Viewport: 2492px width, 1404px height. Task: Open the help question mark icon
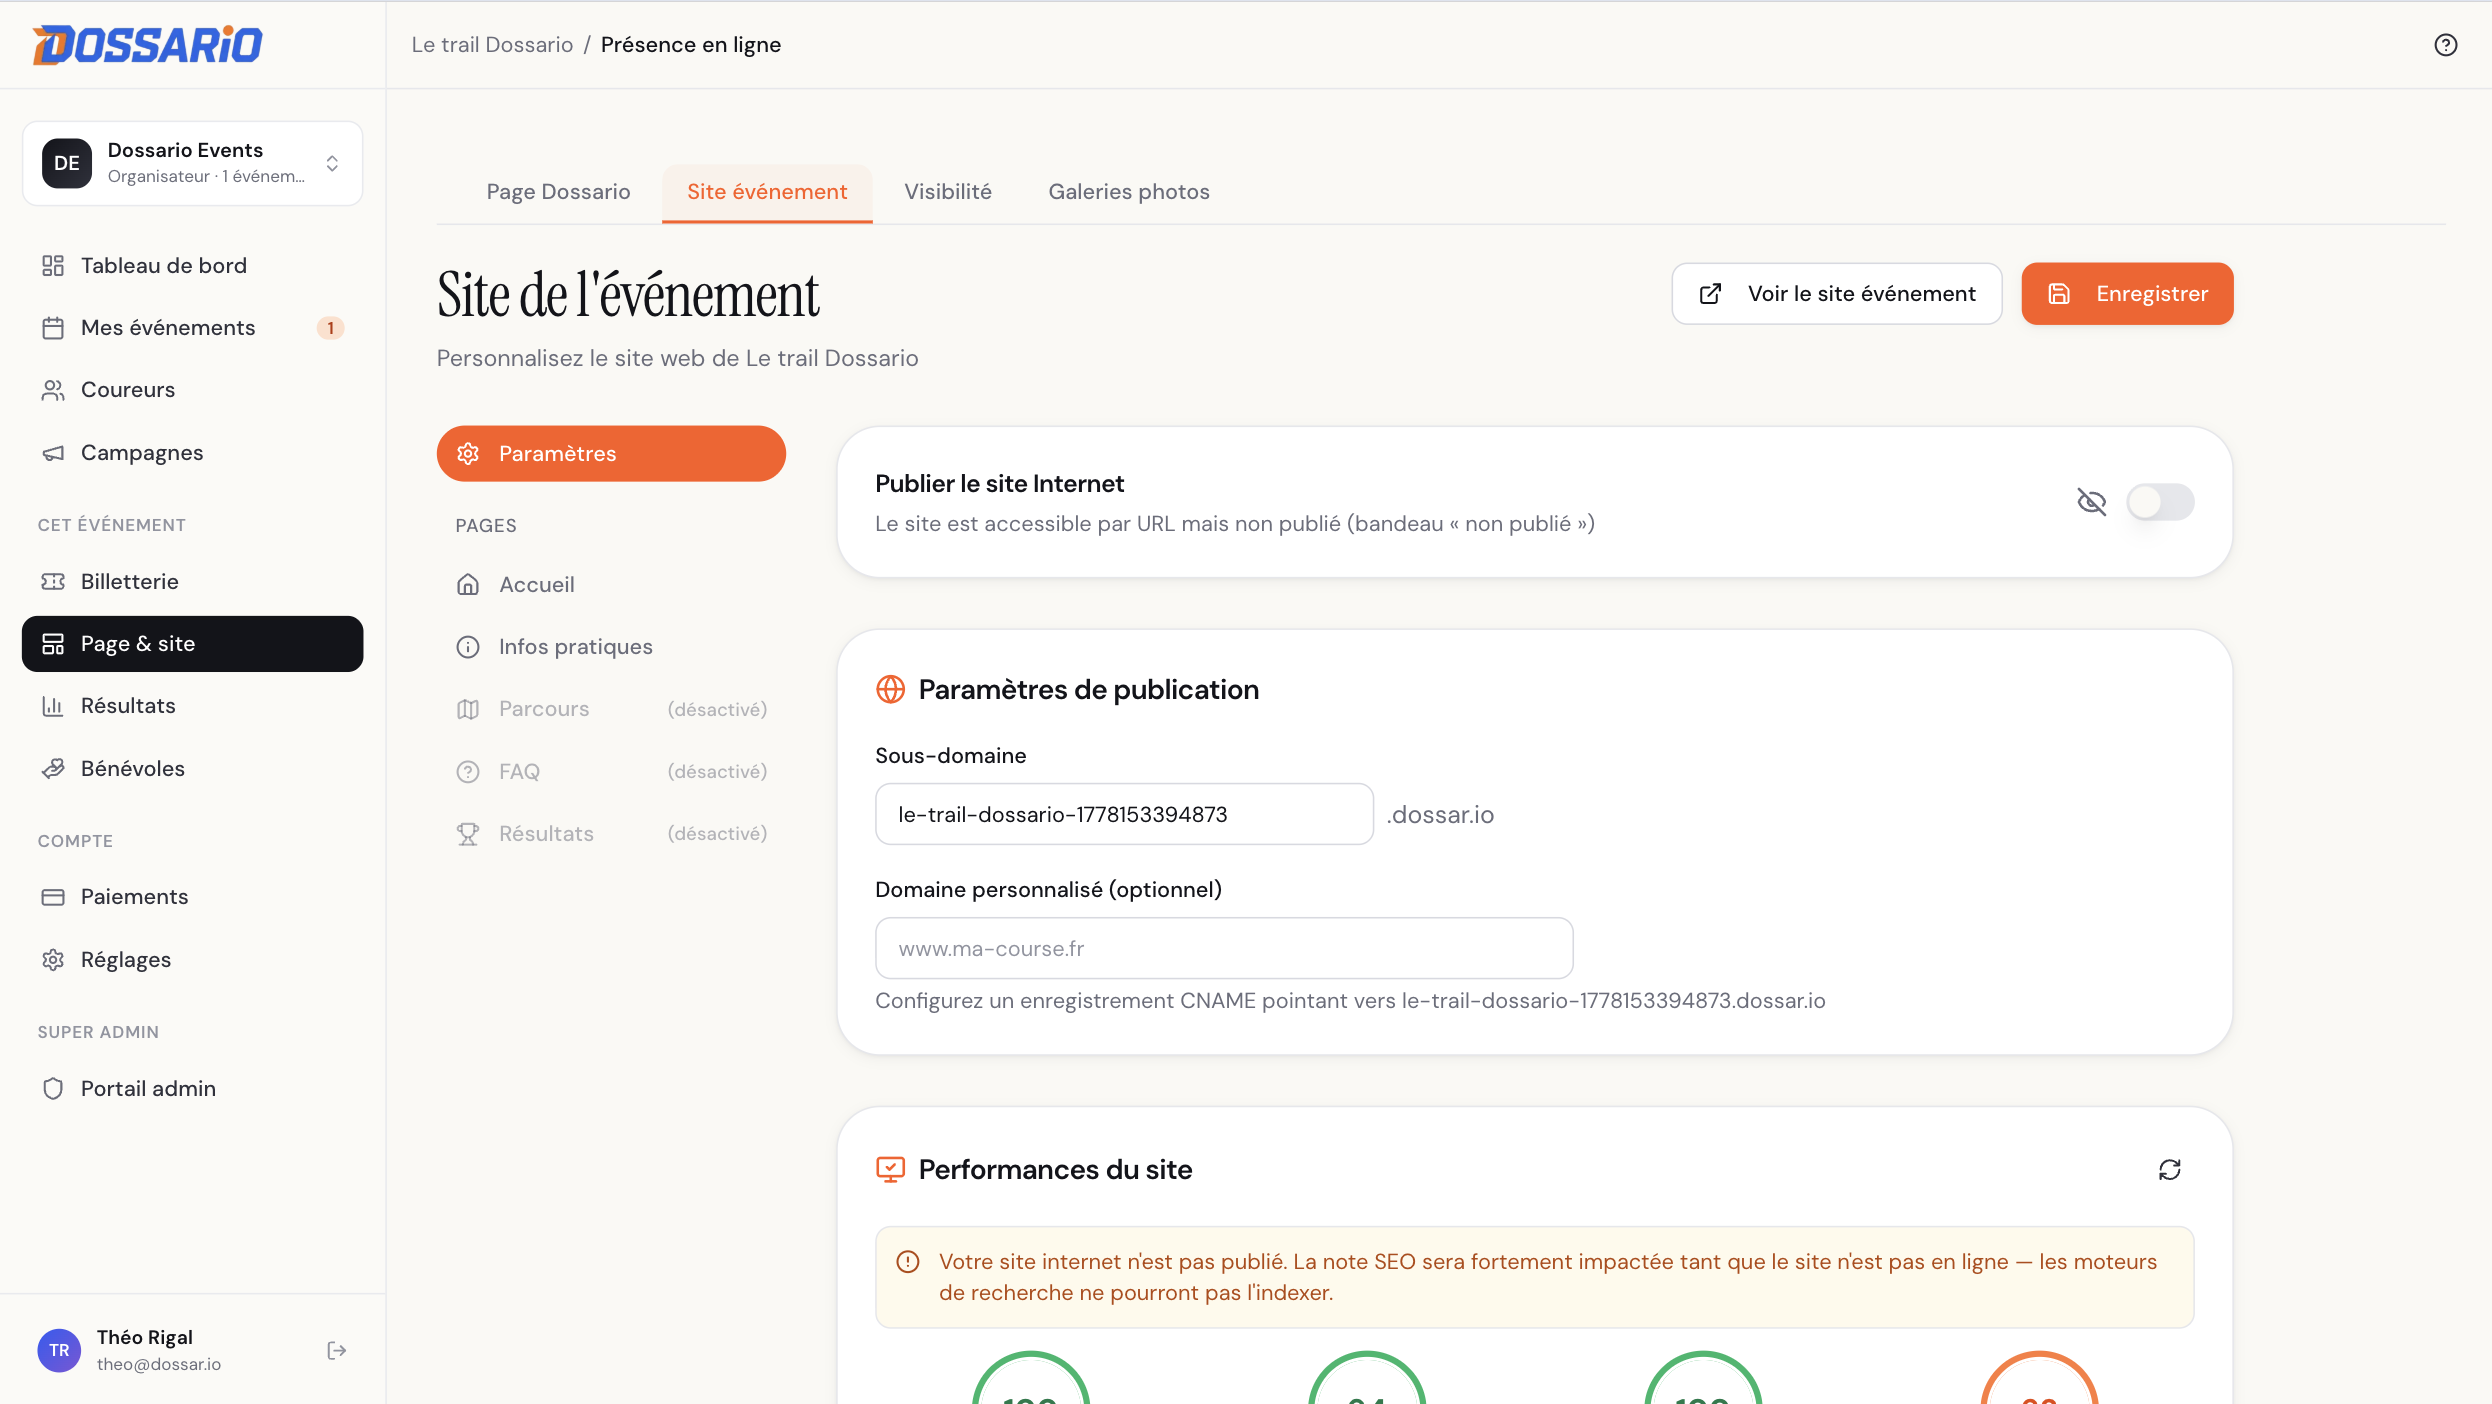click(x=2446, y=45)
